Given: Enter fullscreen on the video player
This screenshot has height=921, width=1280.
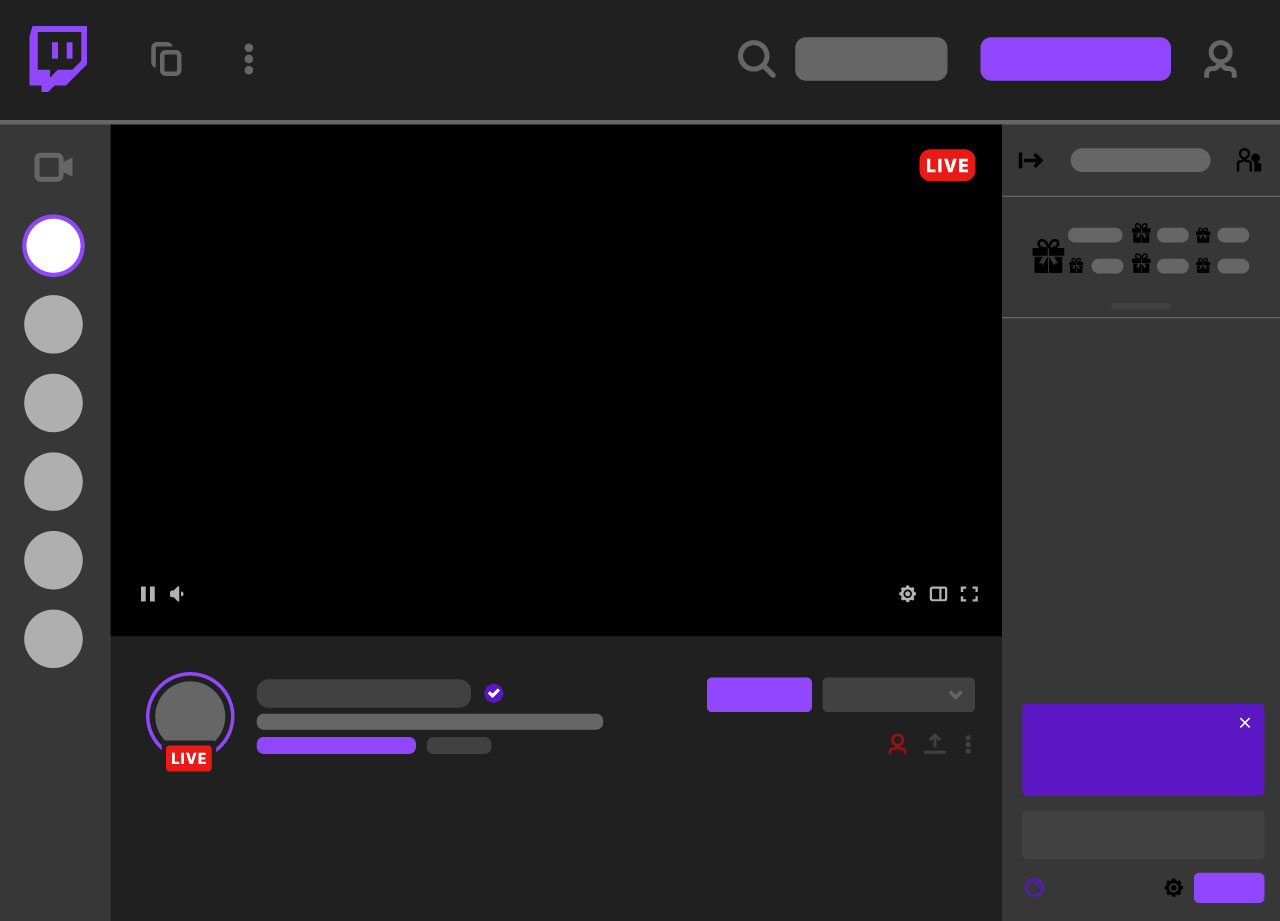Looking at the screenshot, I should (x=969, y=594).
